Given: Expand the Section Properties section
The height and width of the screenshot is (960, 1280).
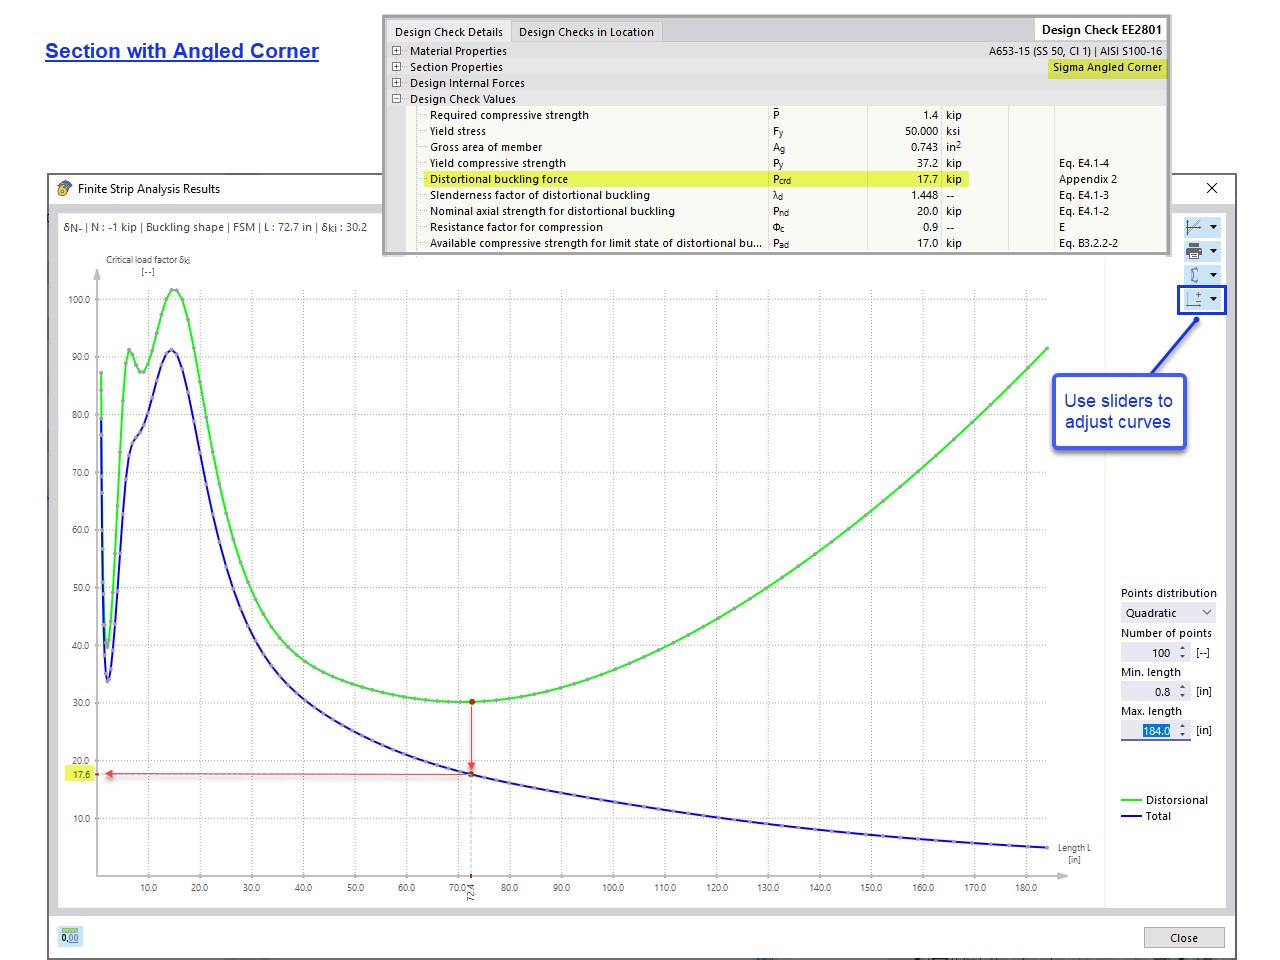Looking at the screenshot, I should click(396, 67).
